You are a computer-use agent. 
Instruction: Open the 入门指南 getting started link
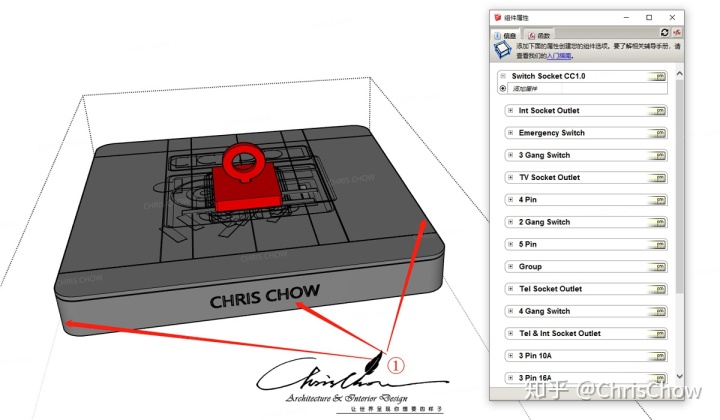tap(559, 56)
